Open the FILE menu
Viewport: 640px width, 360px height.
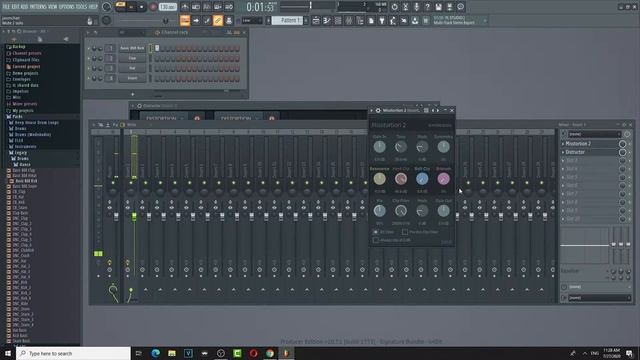(6, 7)
